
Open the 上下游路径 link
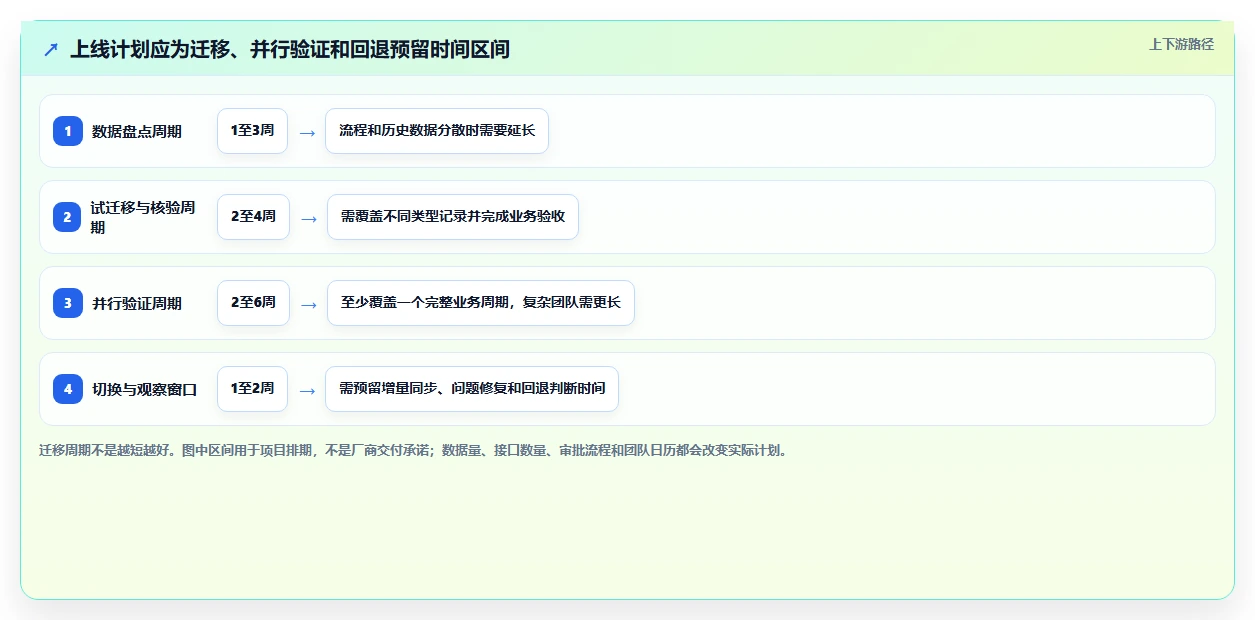[x=1181, y=44]
